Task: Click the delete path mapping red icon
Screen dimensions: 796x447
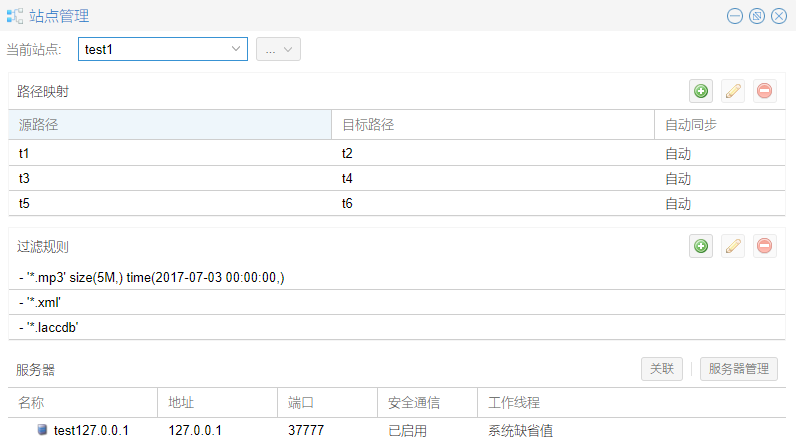Action: coord(764,91)
